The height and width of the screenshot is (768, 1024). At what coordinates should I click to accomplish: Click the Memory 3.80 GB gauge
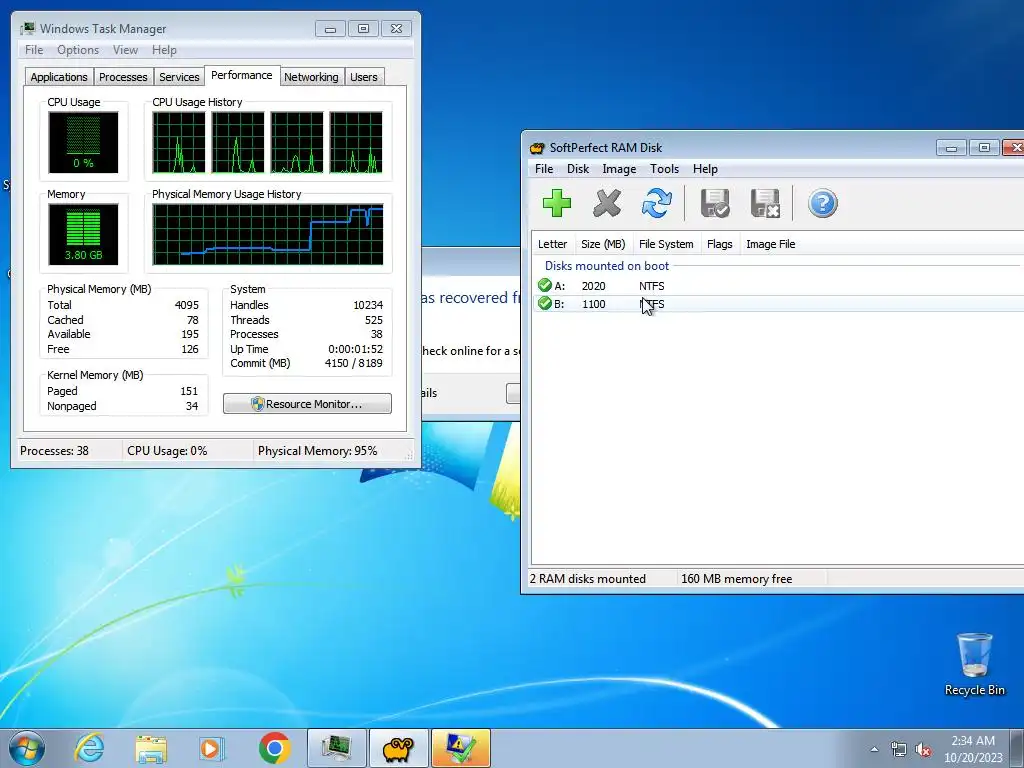83,234
